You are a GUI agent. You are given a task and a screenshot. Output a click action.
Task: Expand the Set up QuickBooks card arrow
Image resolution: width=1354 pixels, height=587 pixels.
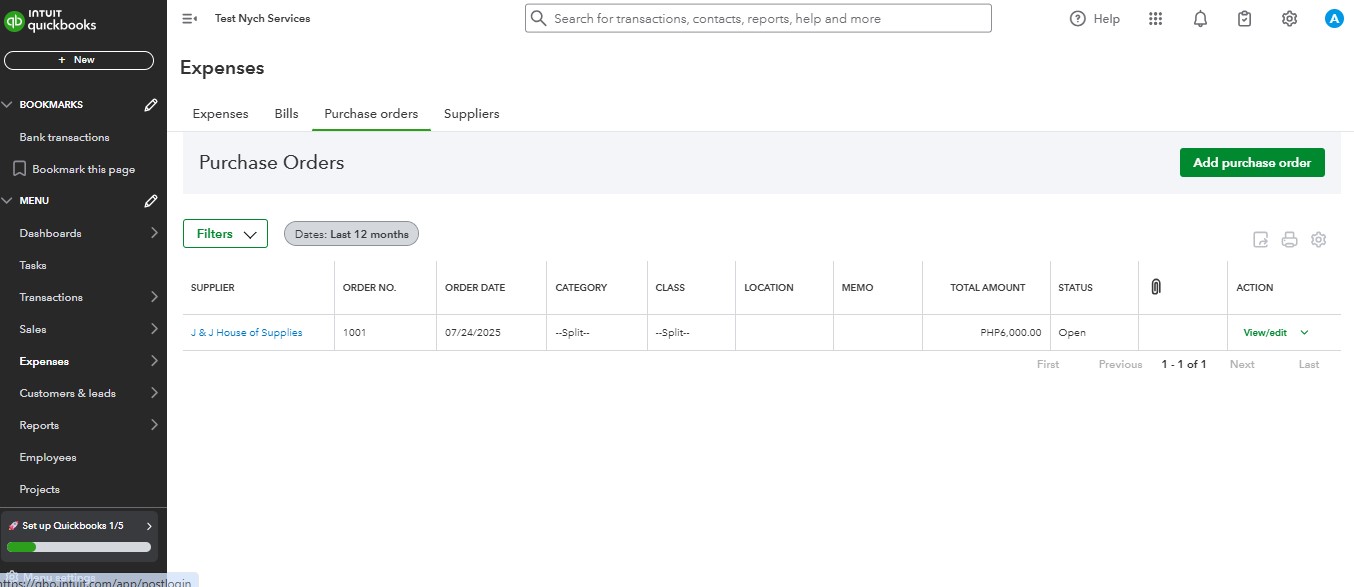(x=149, y=526)
